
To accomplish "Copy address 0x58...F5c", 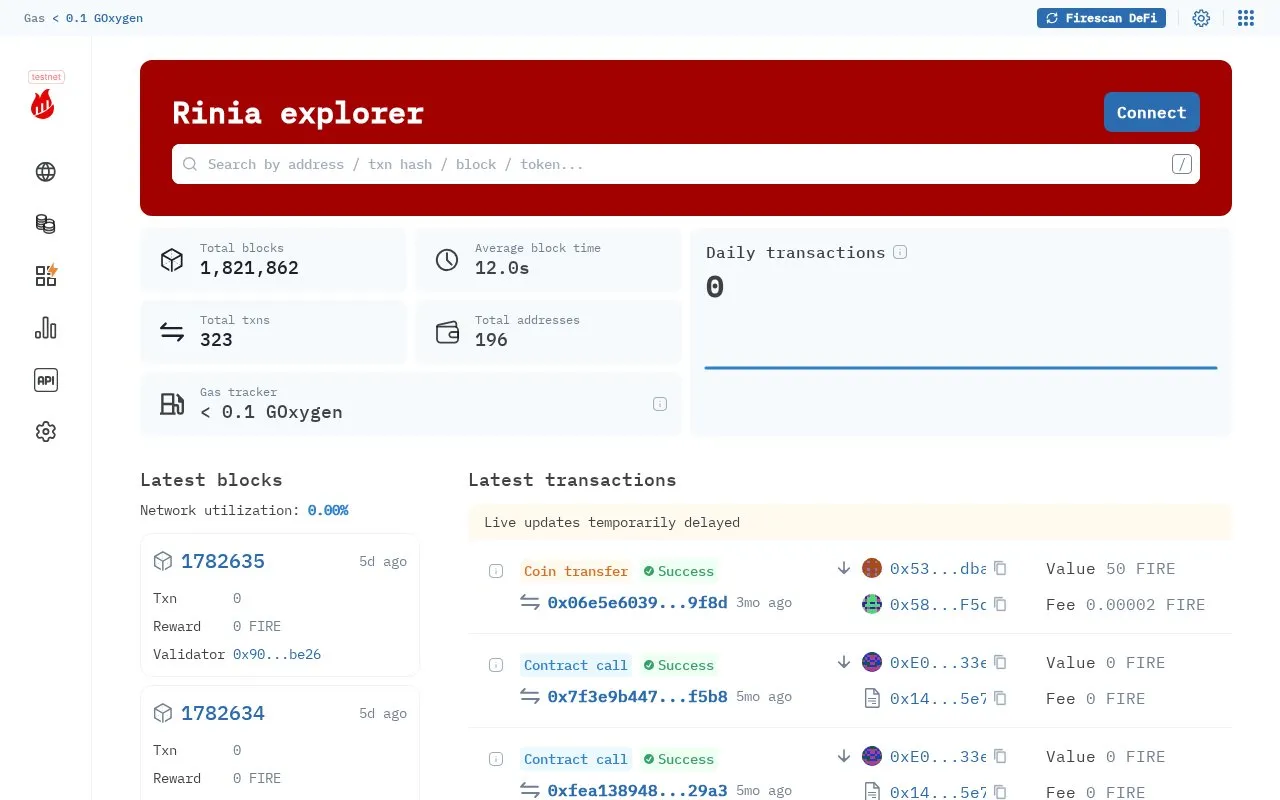I will [x=1000, y=604].
